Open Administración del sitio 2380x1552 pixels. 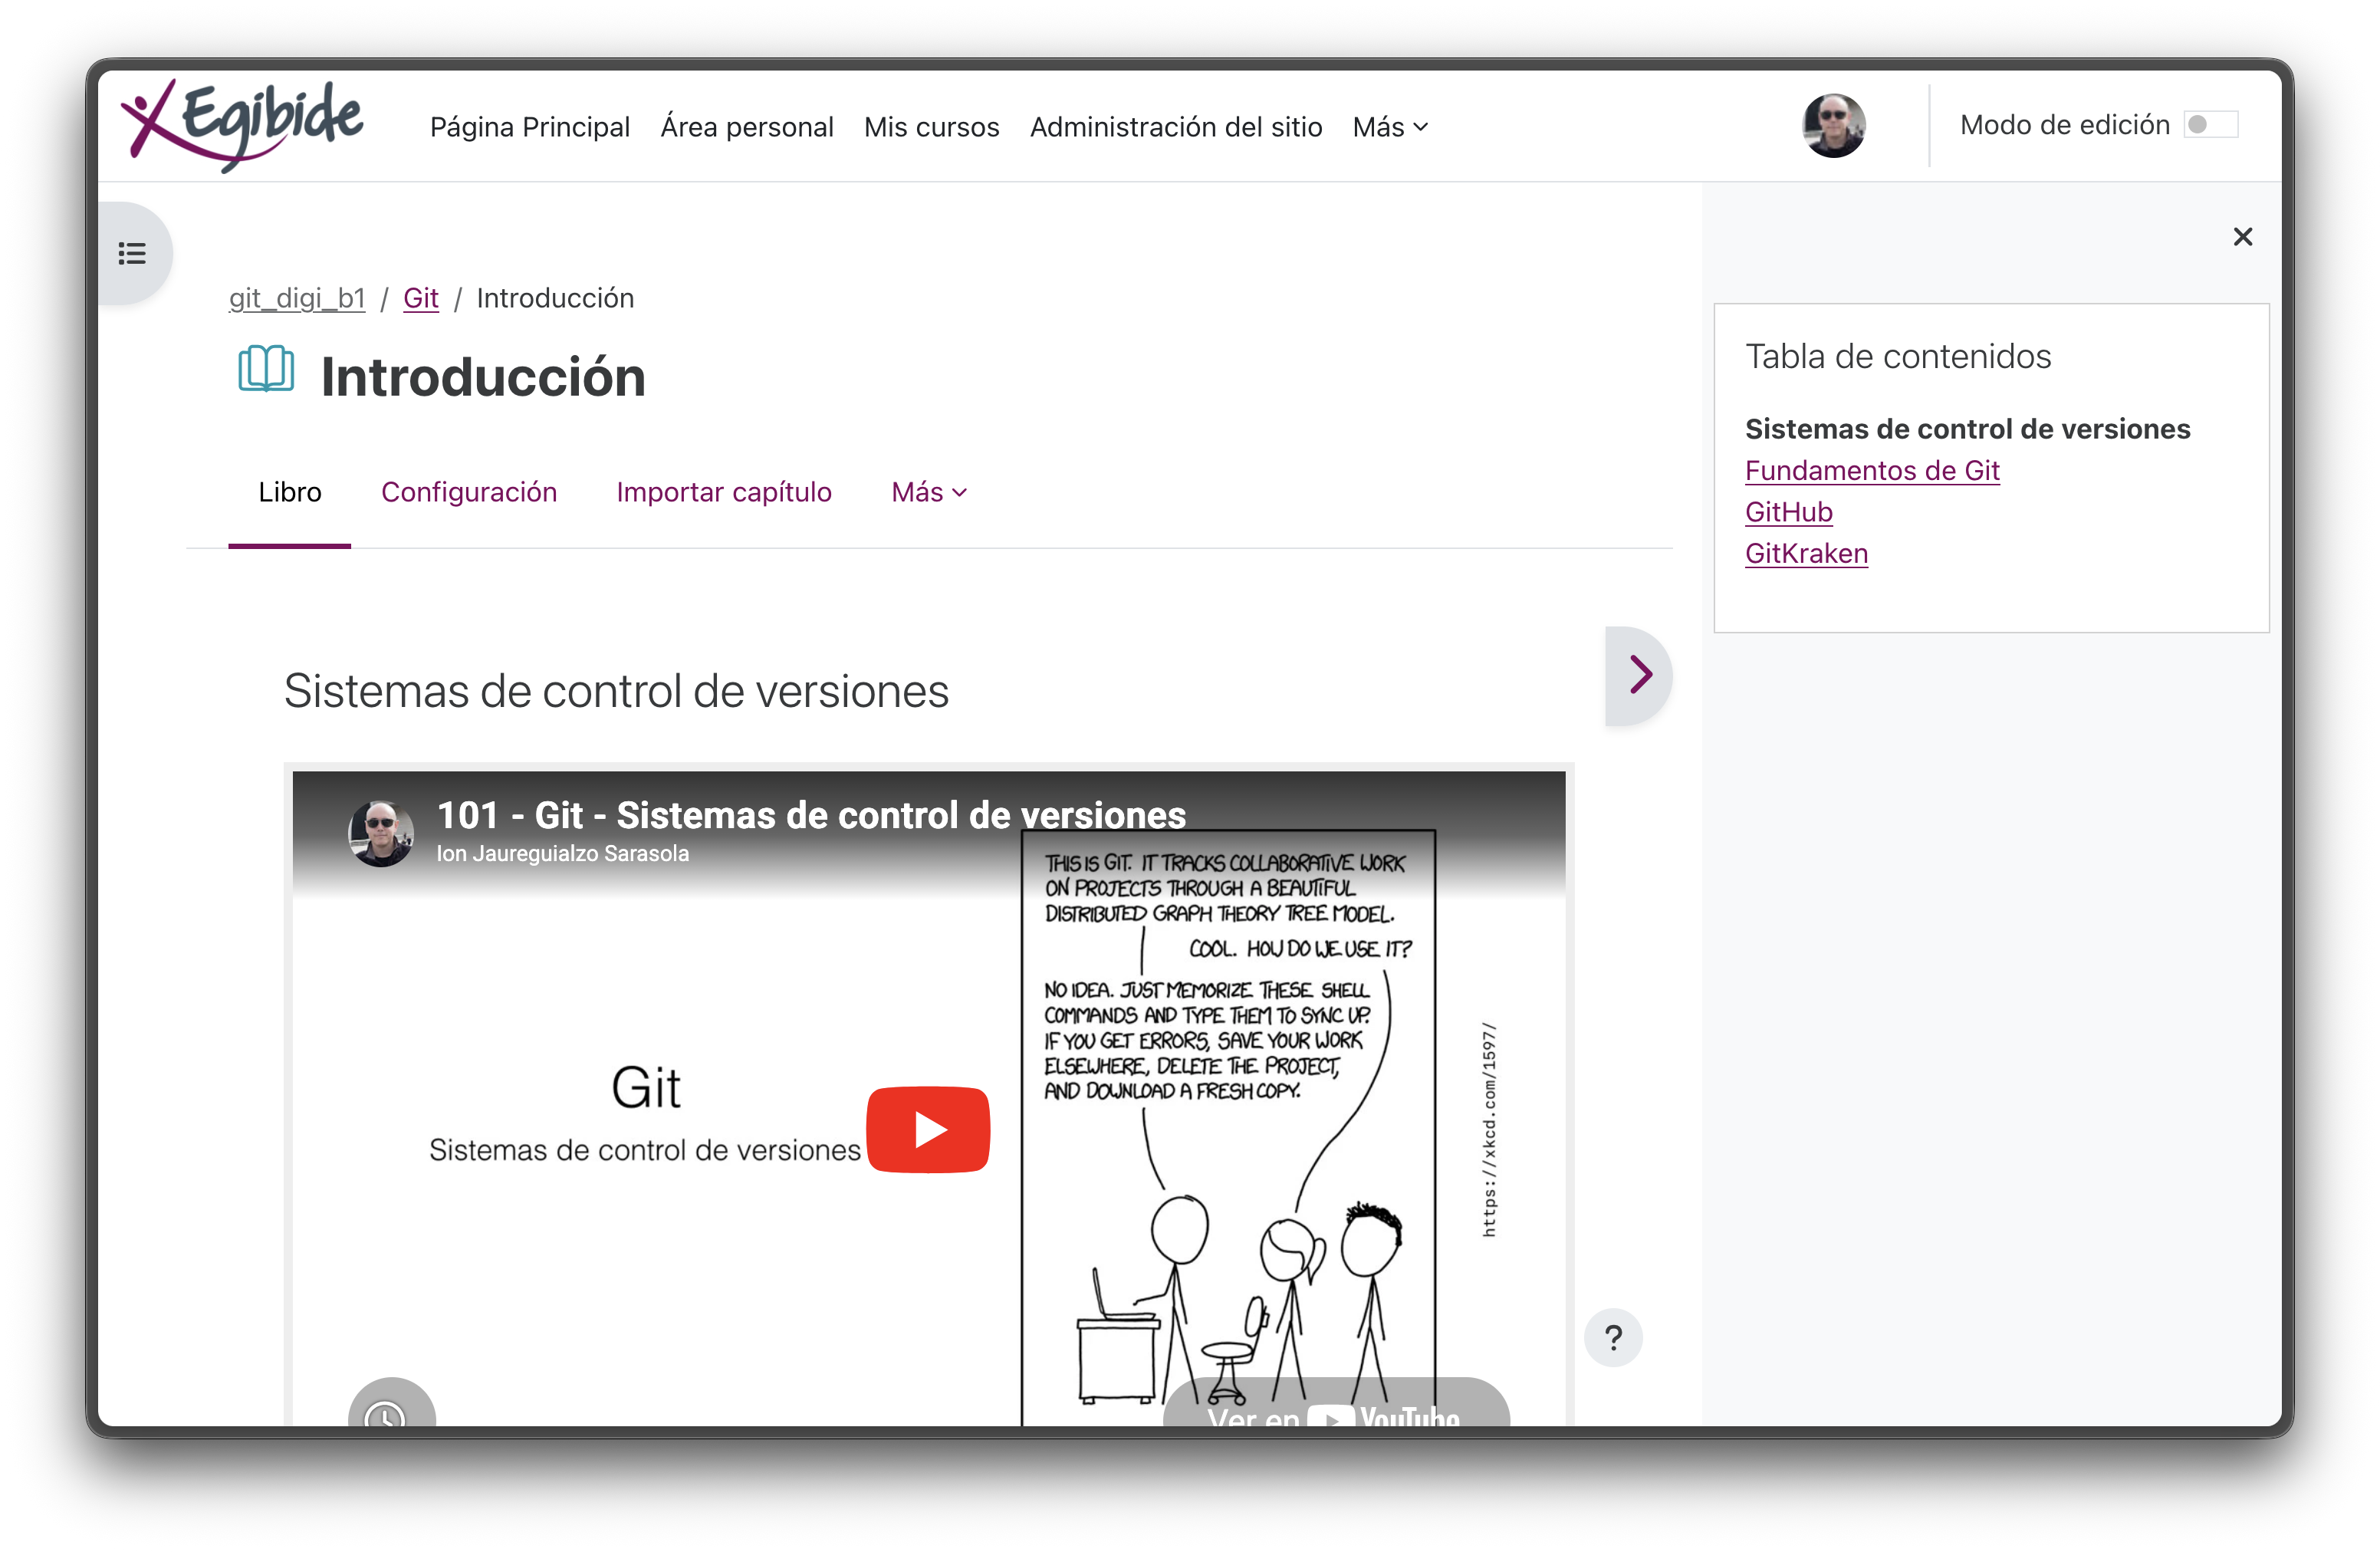tap(1176, 127)
